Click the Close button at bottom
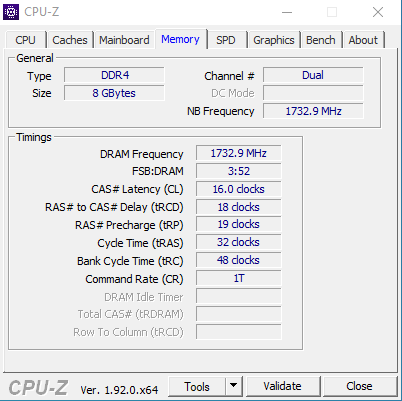Viewport: 402px width, 401px height. [360, 386]
